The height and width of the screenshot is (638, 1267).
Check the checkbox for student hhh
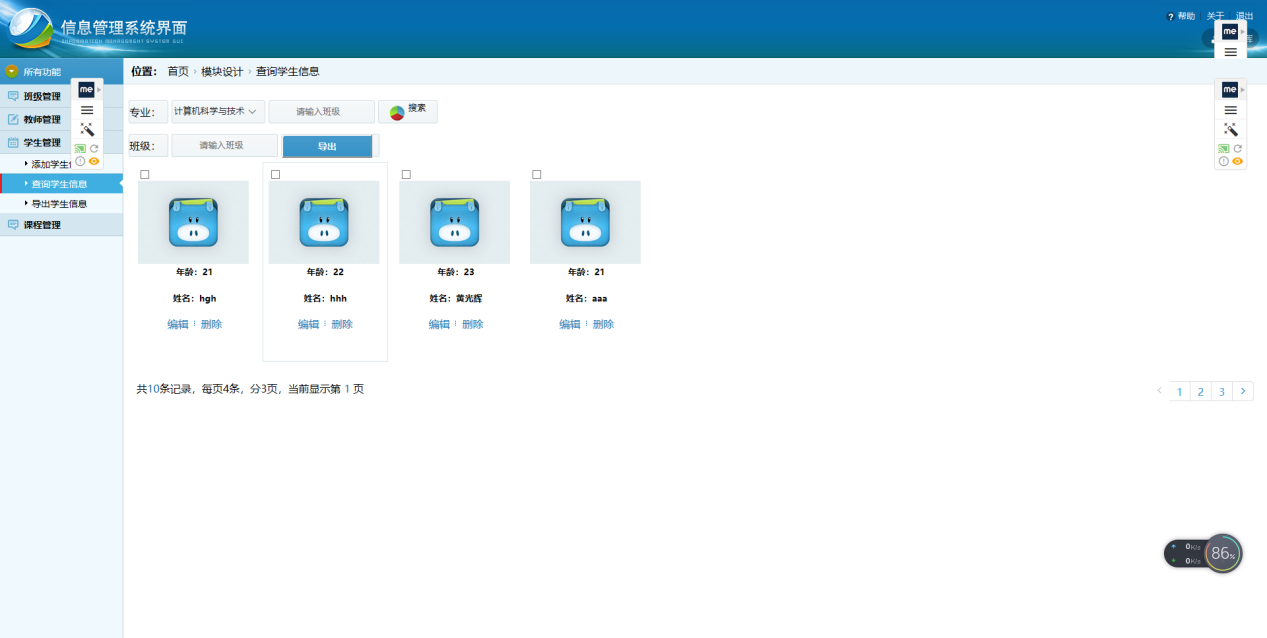pyautogui.click(x=276, y=175)
